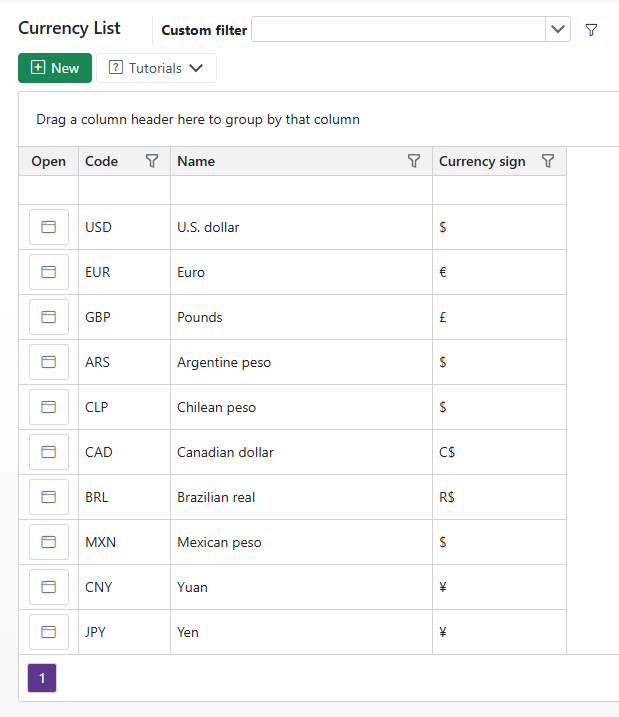
Task: Open the CAD currency record
Action: 49,452
